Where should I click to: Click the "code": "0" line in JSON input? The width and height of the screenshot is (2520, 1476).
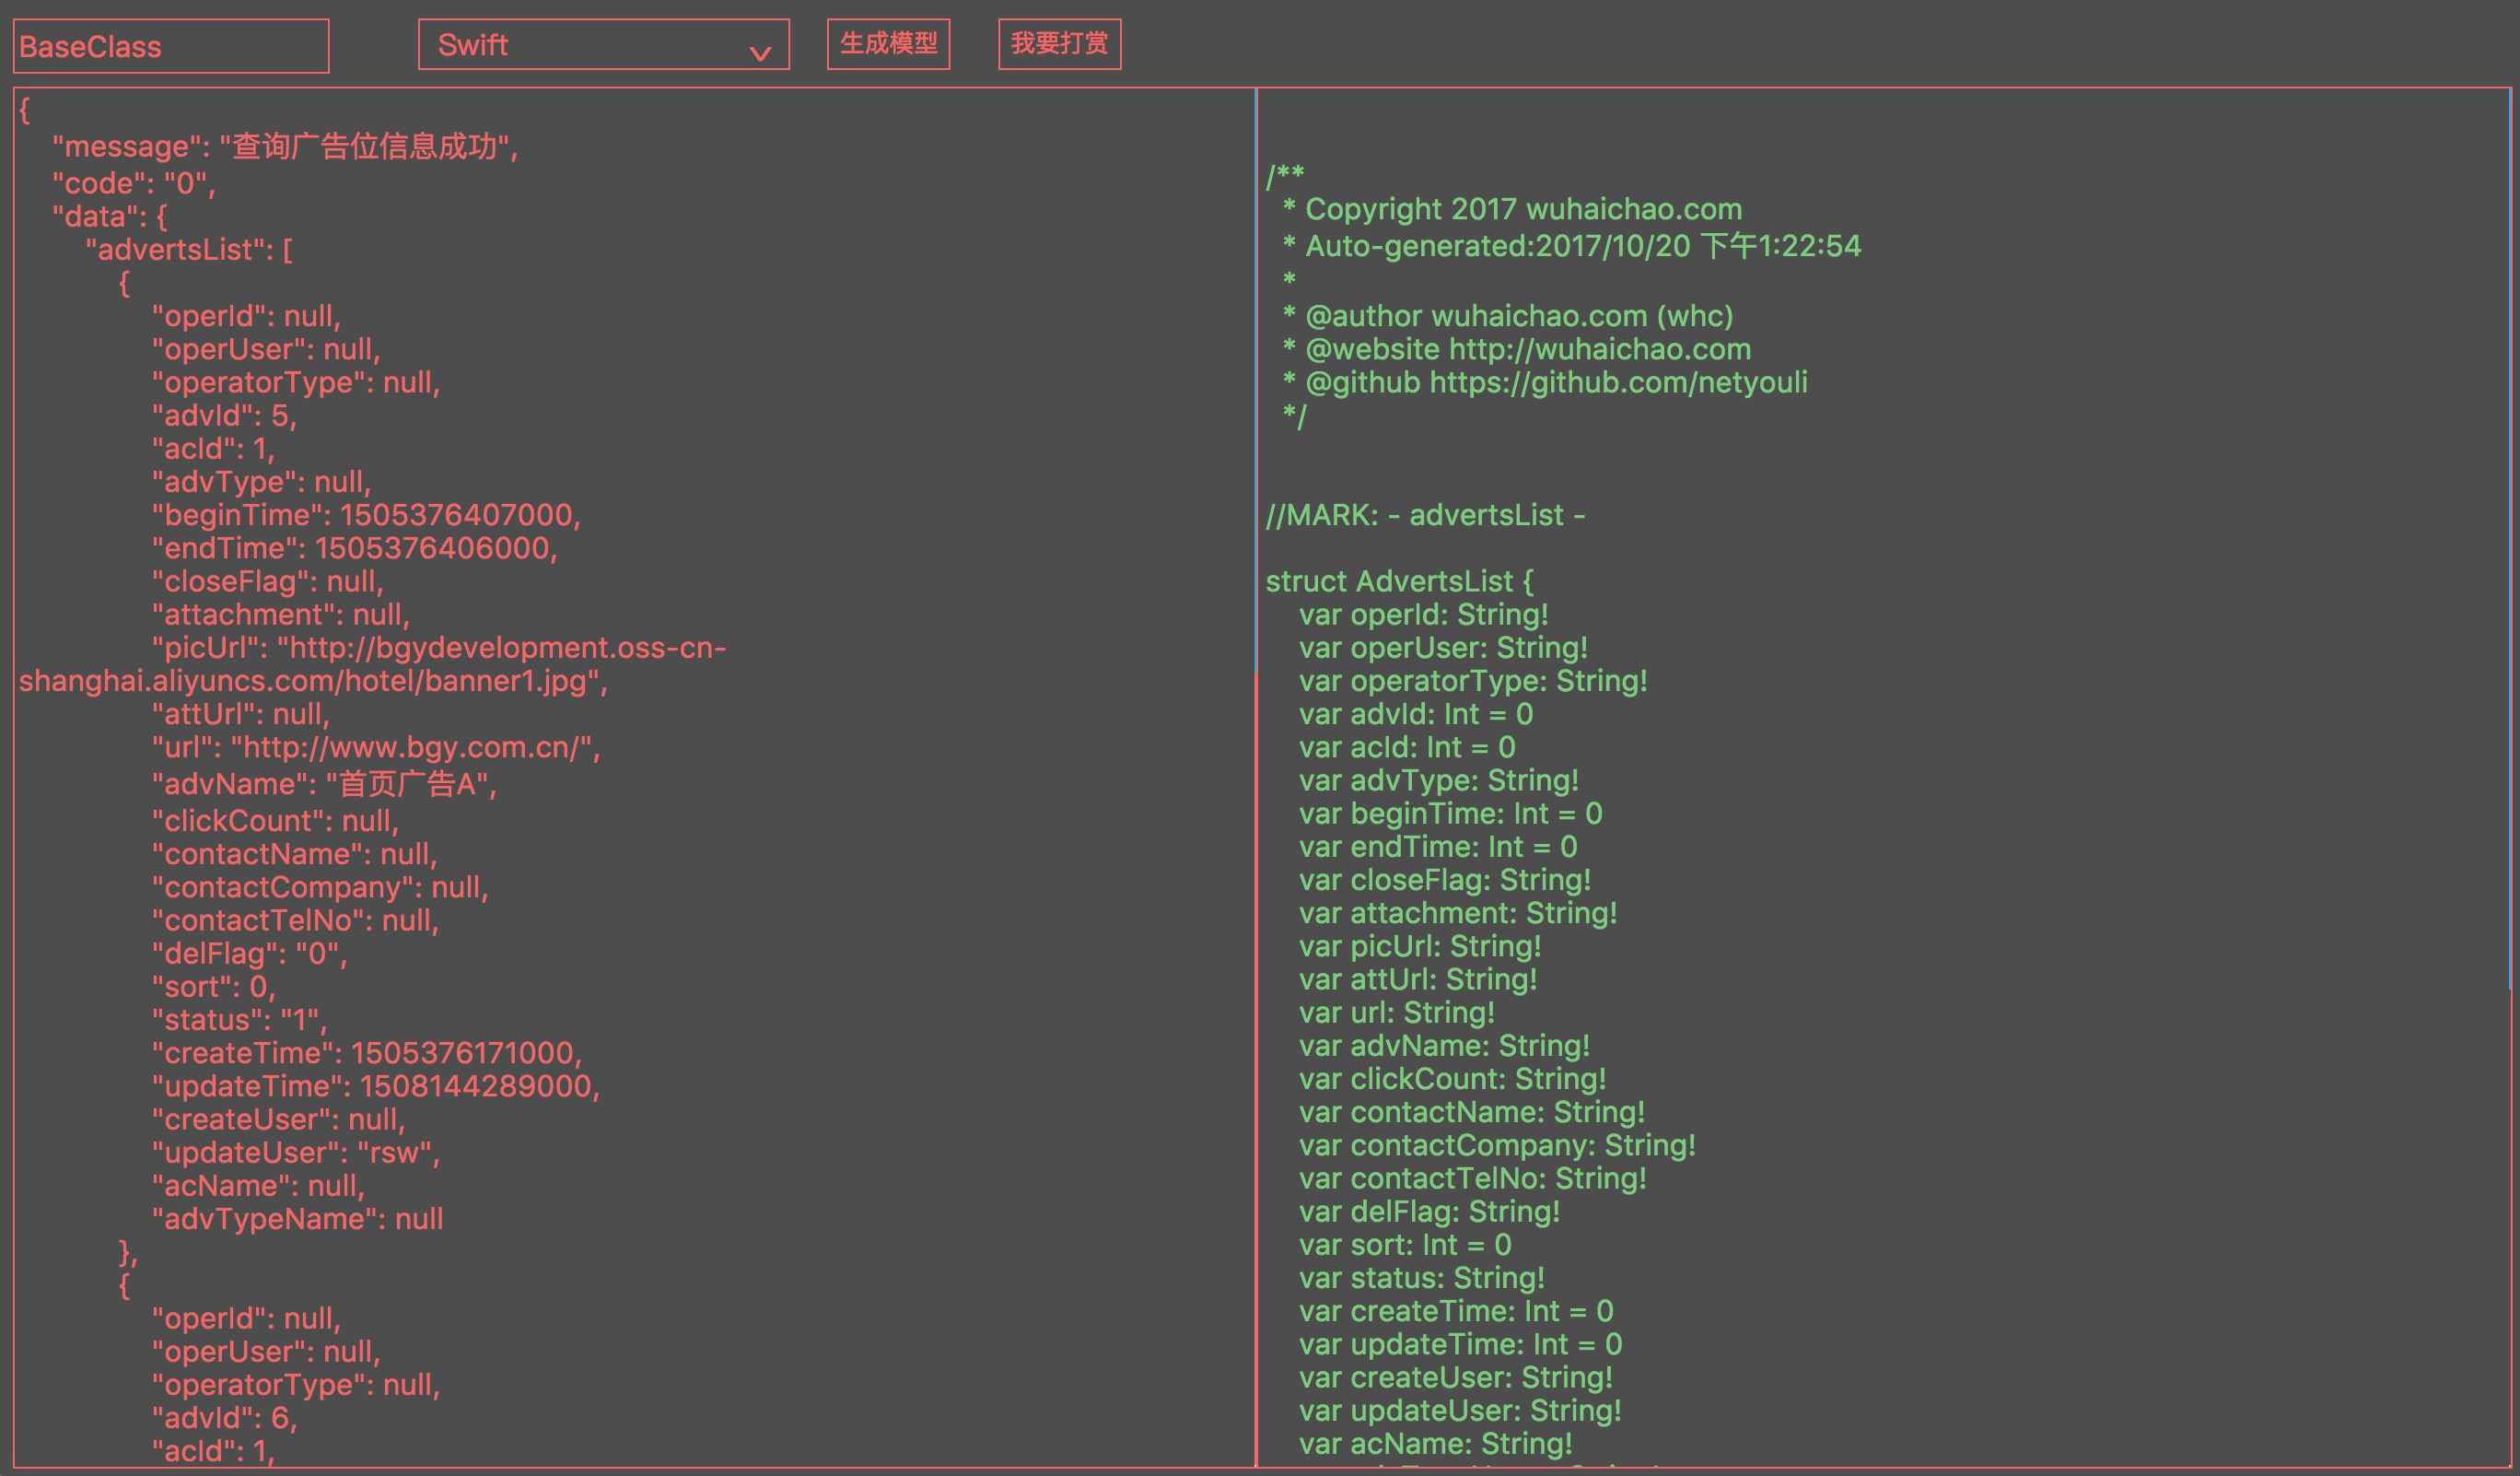133,183
